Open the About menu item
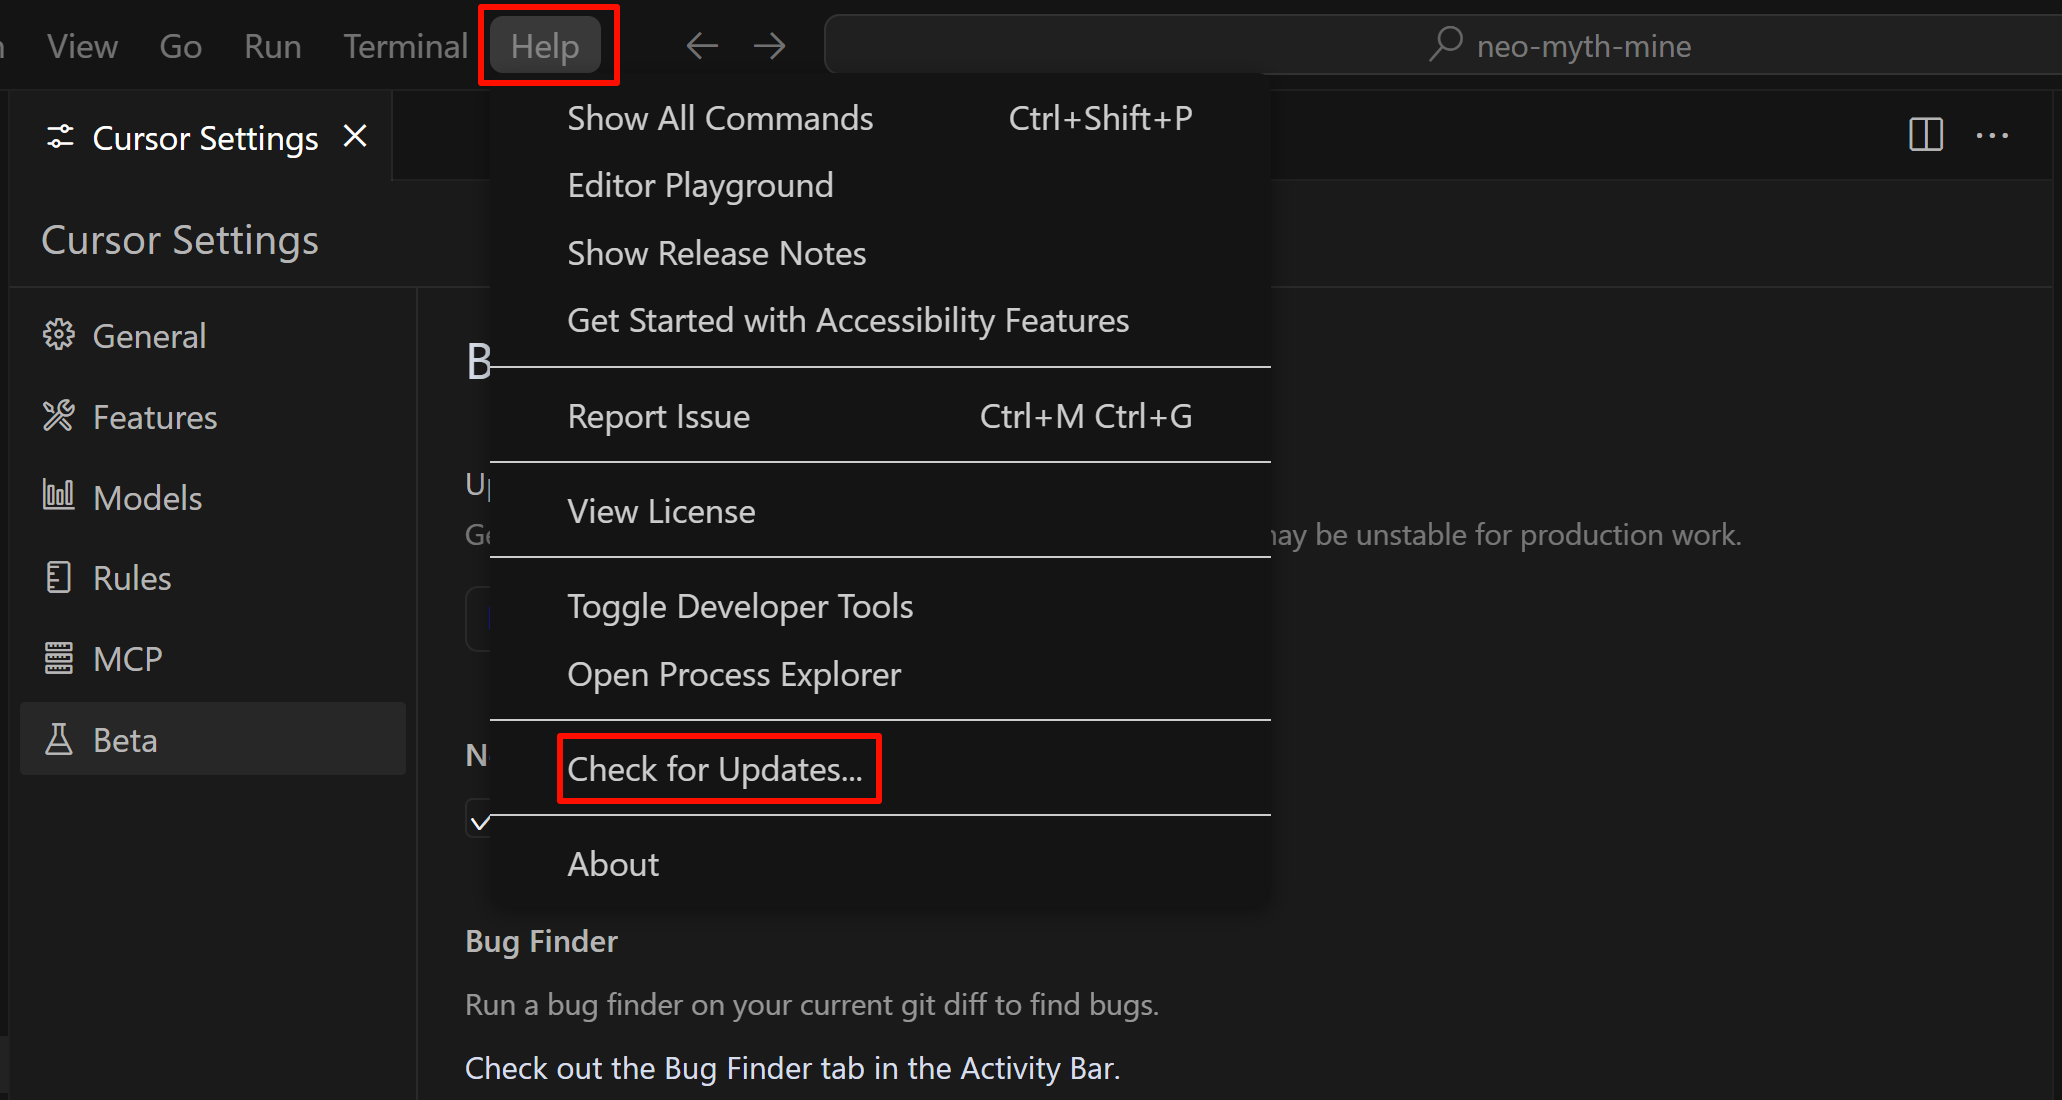Screen dimensions: 2062x1100 [613, 864]
